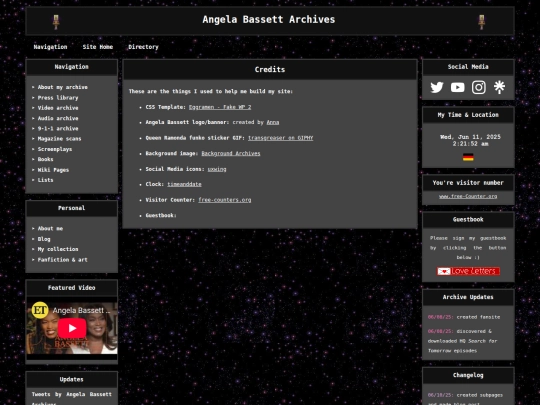Follow the timeanddate clock link
The width and height of the screenshot is (540, 405).
(184, 184)
